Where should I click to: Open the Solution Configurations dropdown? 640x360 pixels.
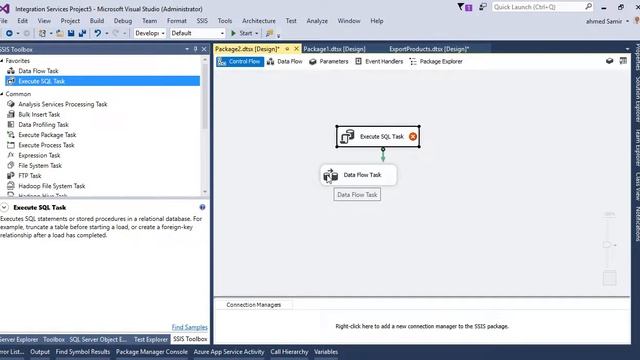pyautogui.click(x=150, y=33)
